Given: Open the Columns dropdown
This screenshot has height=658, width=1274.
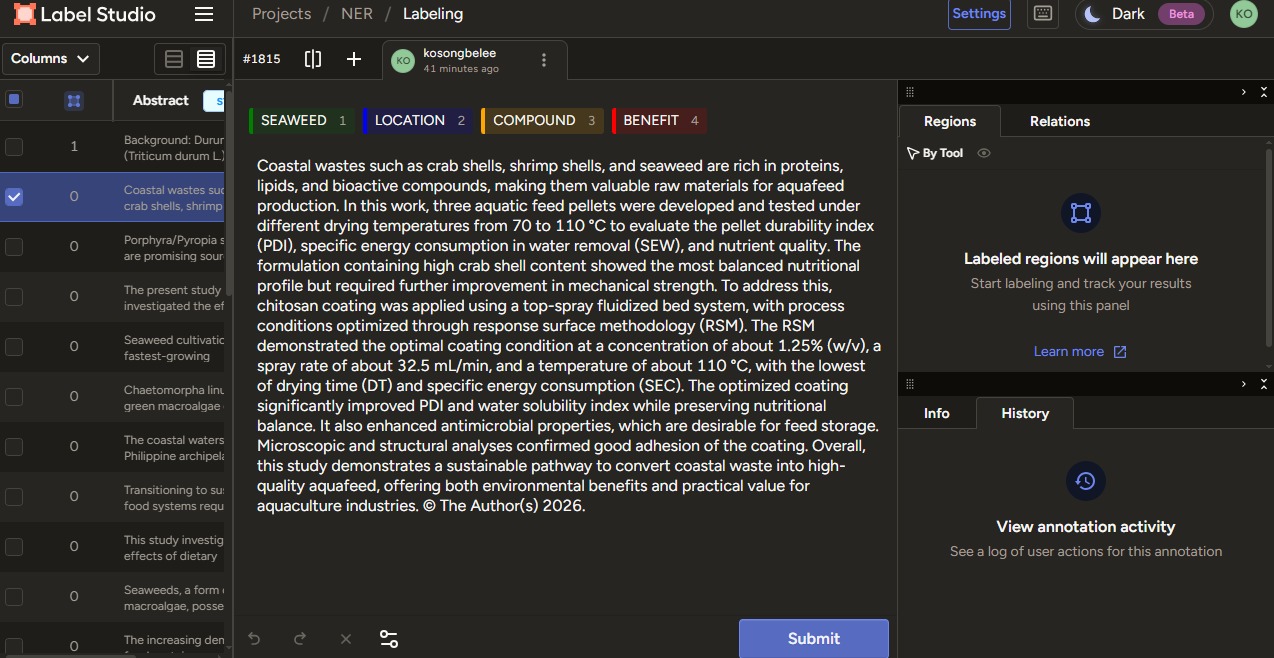Looking at the screenshot, I should 50,59.
